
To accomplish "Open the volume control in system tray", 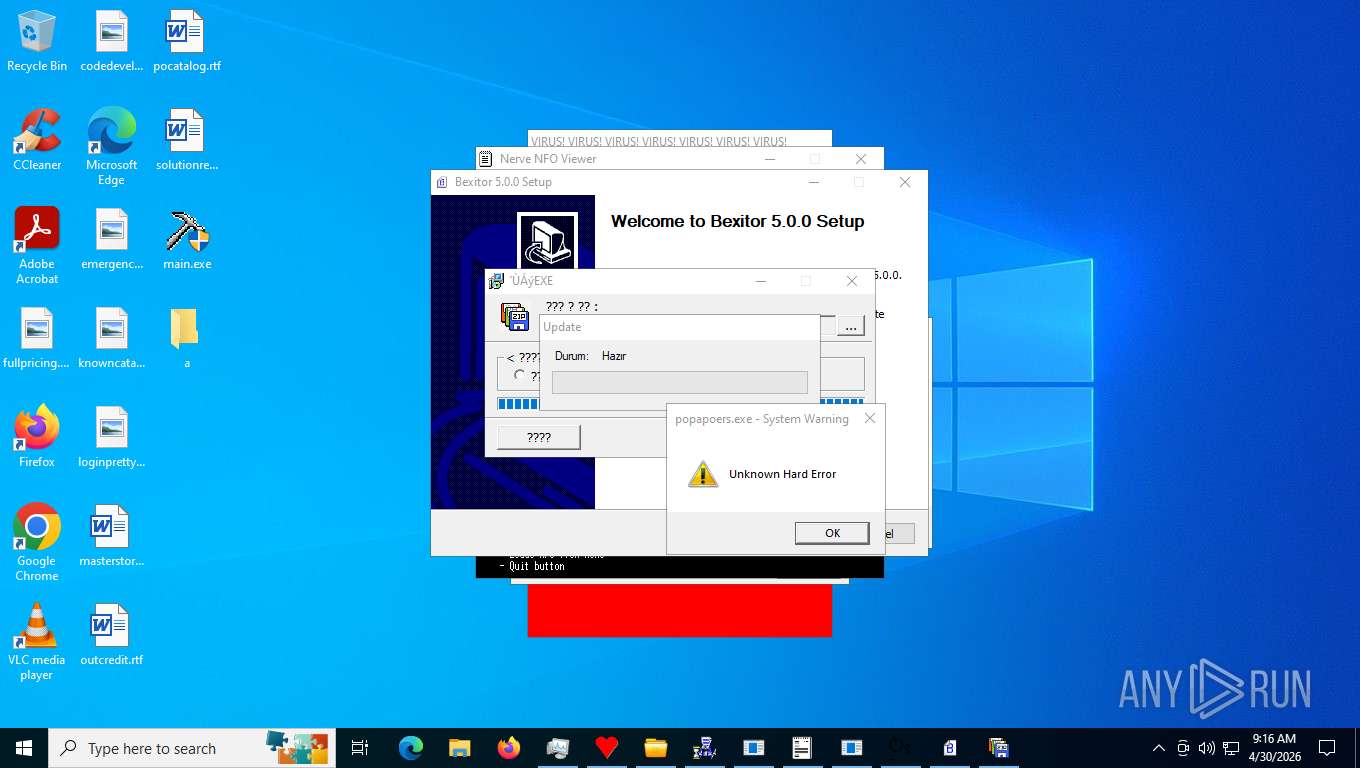I will click(1207, 748).
